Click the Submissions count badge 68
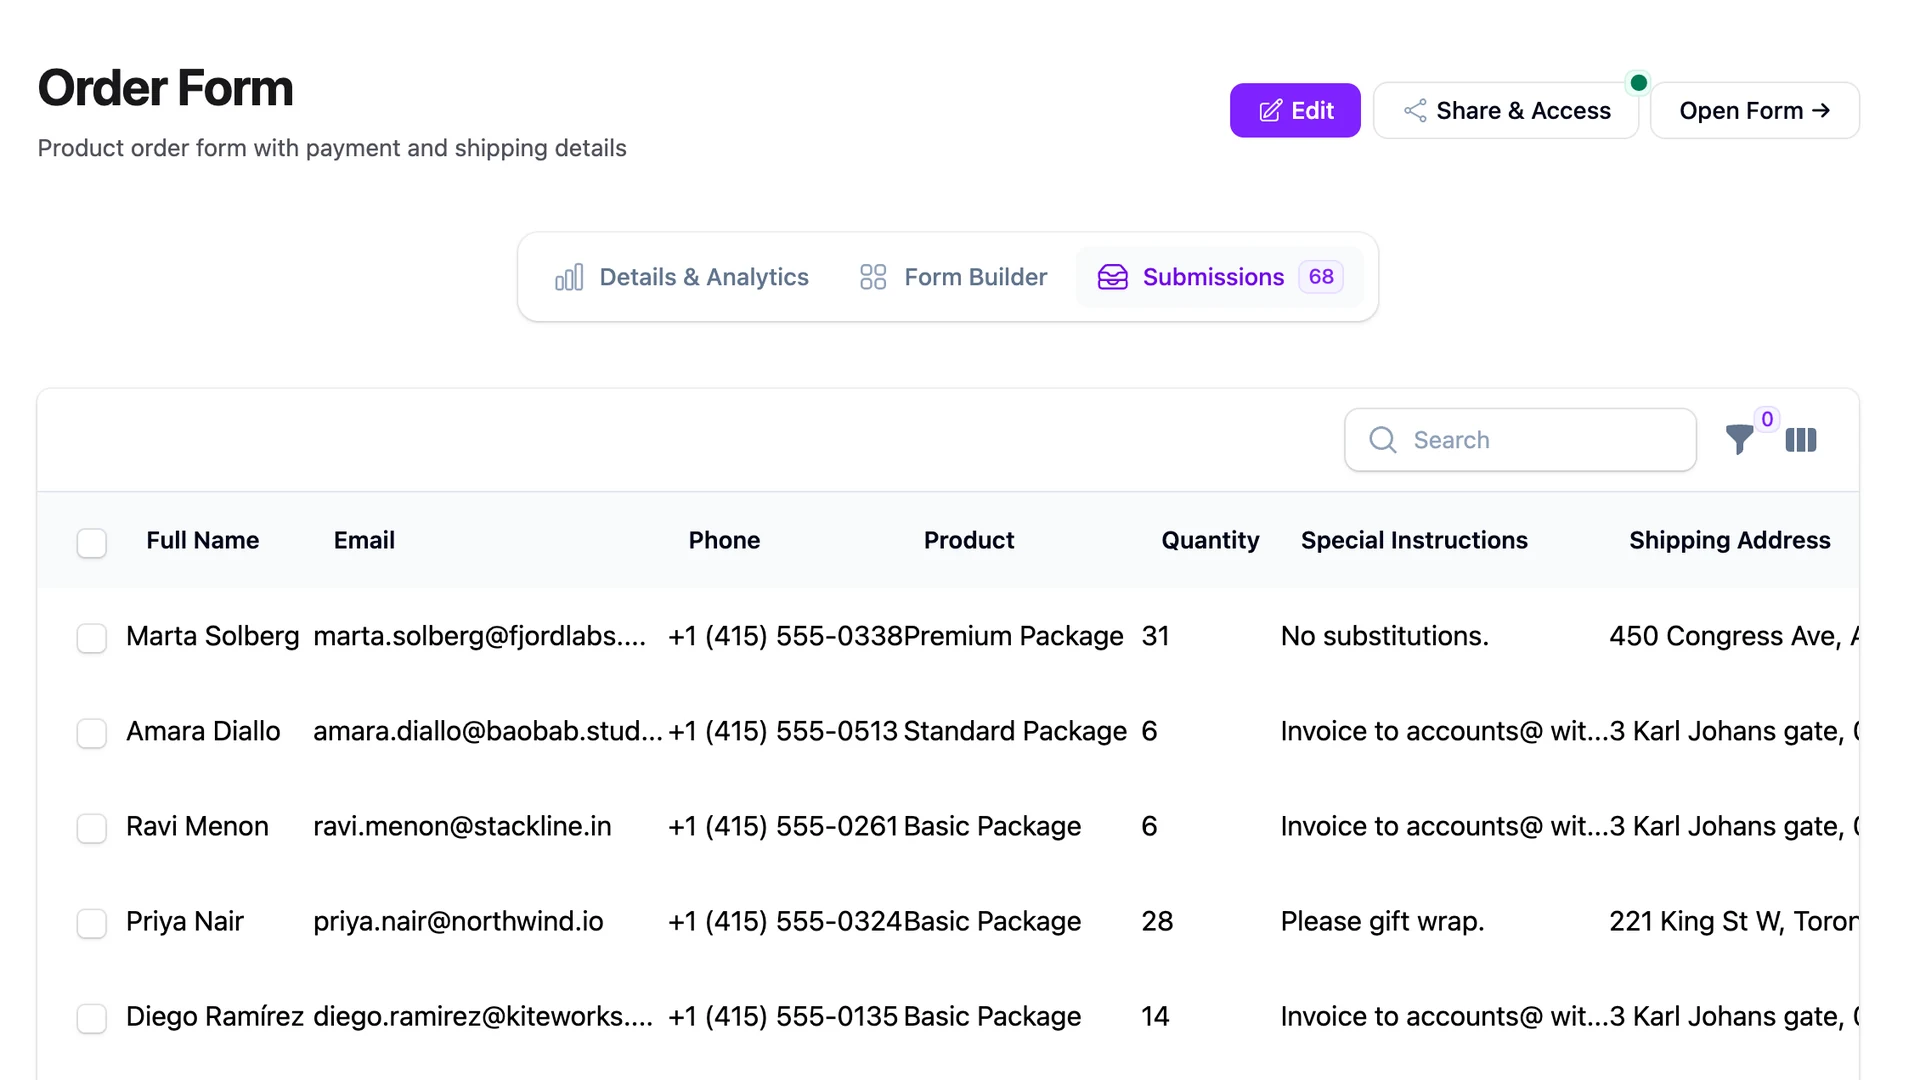The height and width of the screenshot is (1080, 1920). pyautogui.click(x=1320, y=277)
